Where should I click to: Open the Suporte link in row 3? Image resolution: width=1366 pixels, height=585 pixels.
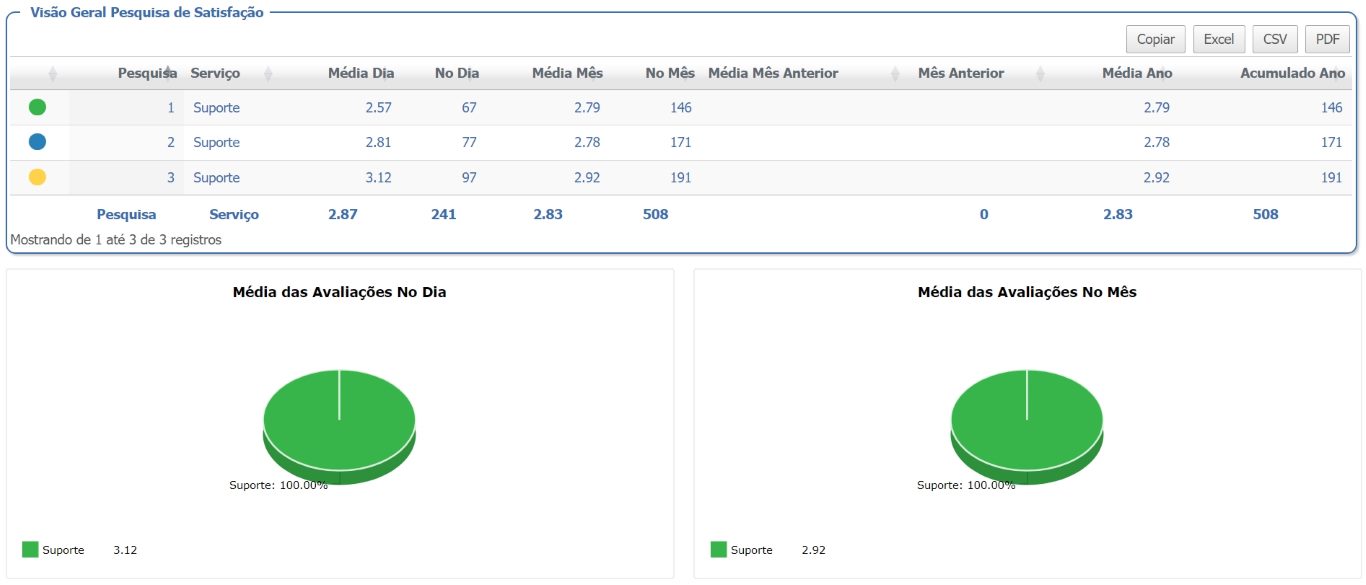[217, 177]
